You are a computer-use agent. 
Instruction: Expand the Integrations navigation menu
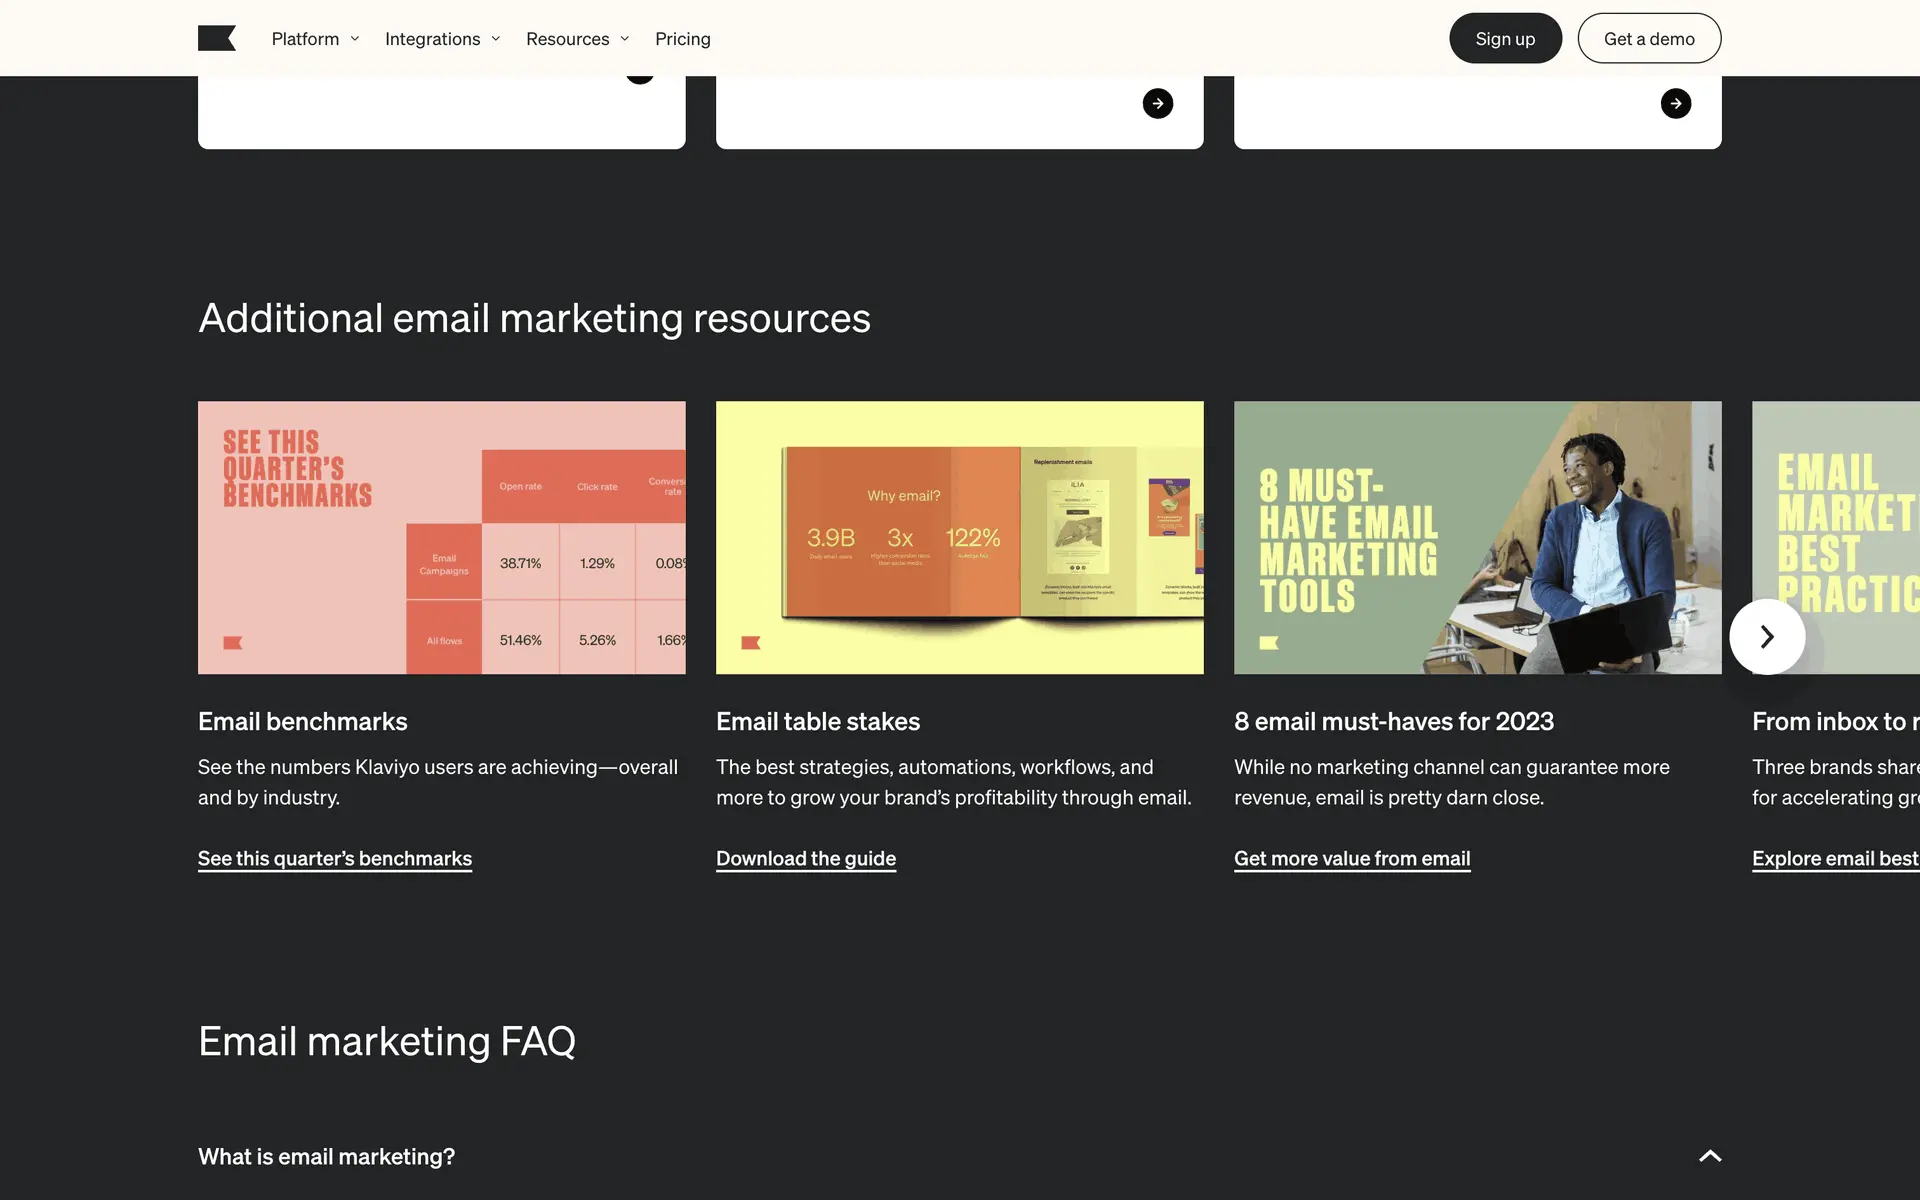(442, 39)
